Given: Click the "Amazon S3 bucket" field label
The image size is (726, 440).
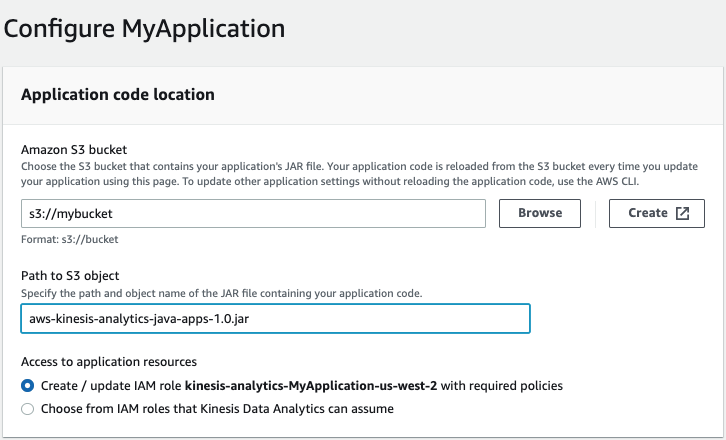Looking at the screenshot, I should pyautogui.click(x=71, y=148).
